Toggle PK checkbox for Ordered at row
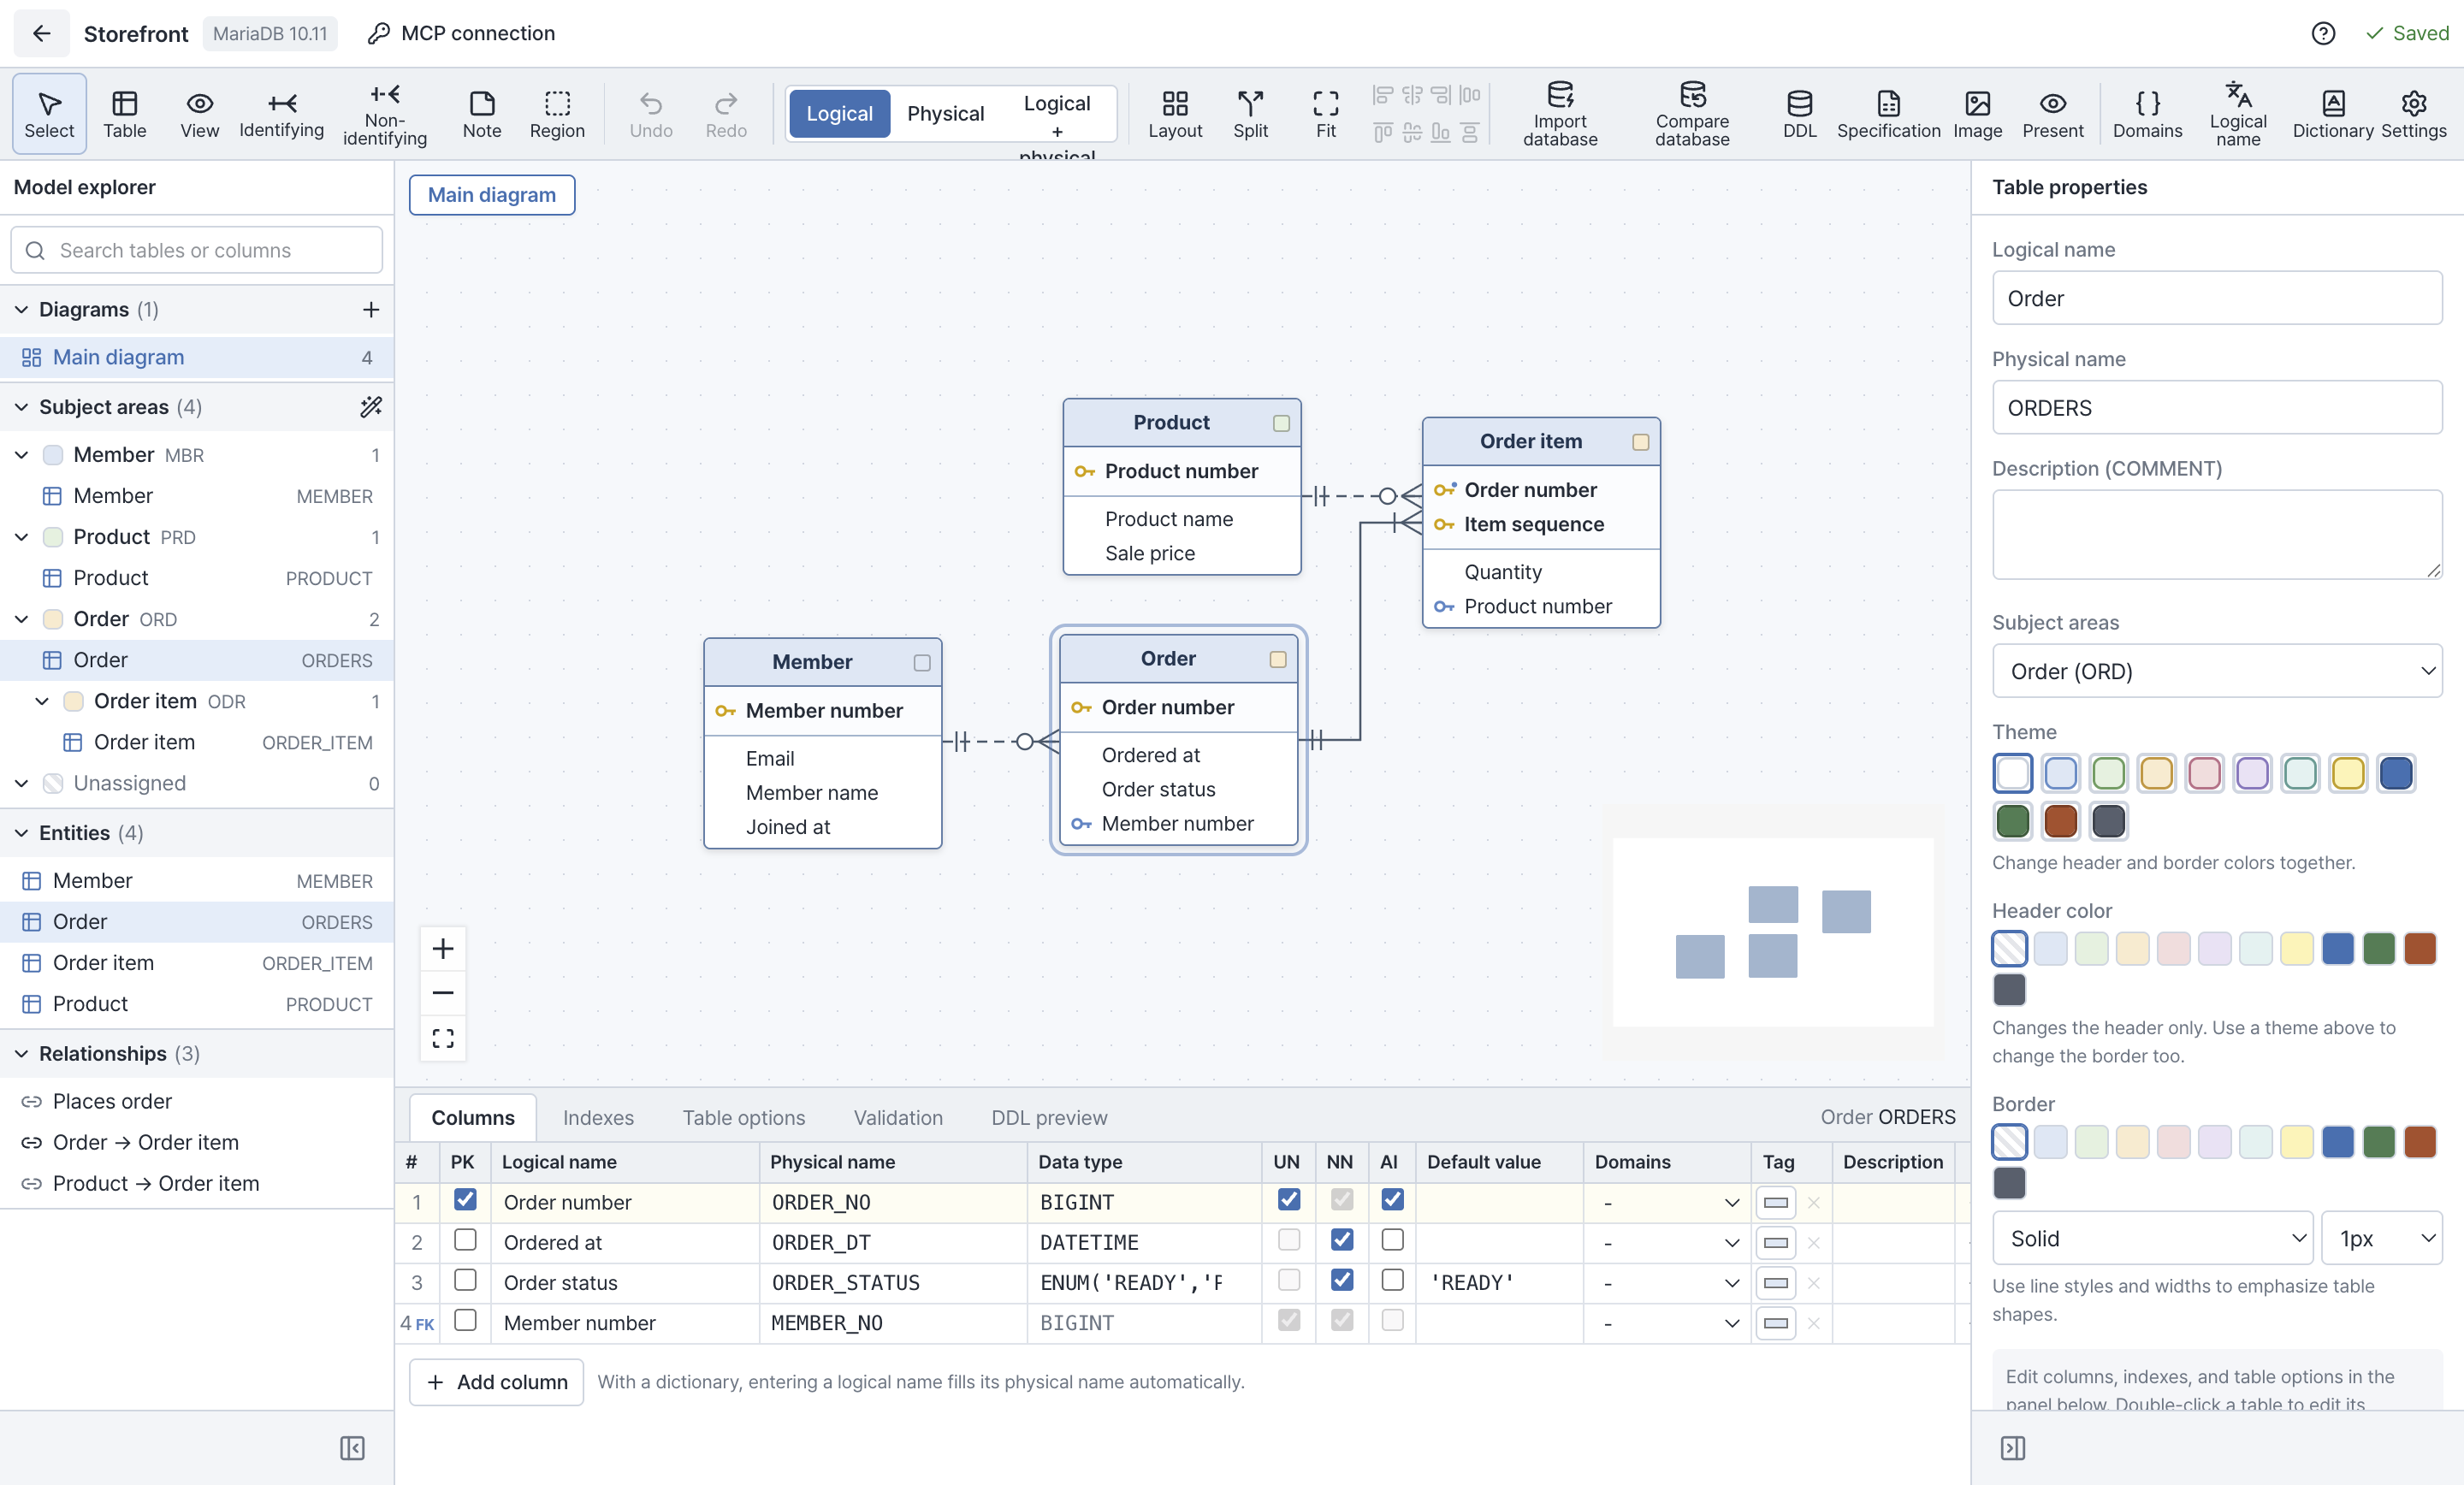The image size is (2464, 1485). coord(465,1240)
